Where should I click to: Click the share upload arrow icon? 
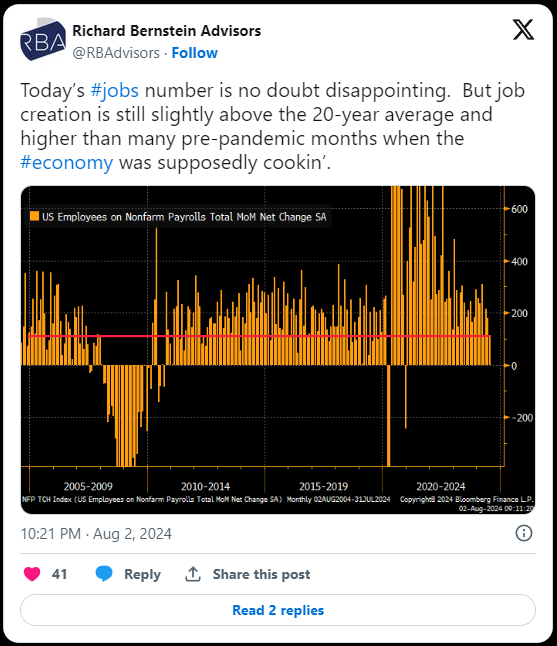pyautogui.click(x=193, y=574)
